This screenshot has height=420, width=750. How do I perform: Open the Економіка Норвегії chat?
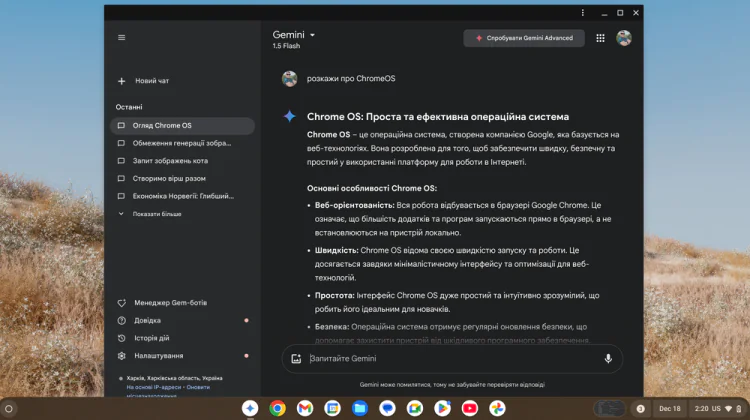point(182,196)
